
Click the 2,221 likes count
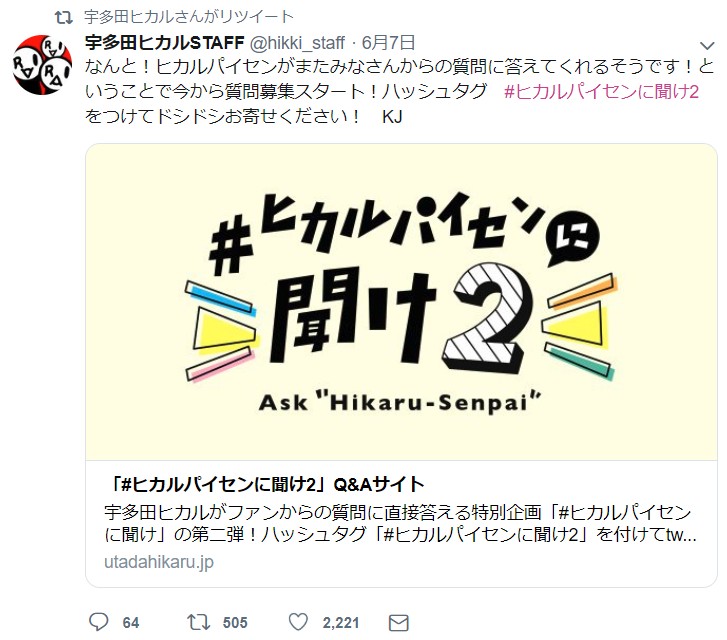(341, 622)
